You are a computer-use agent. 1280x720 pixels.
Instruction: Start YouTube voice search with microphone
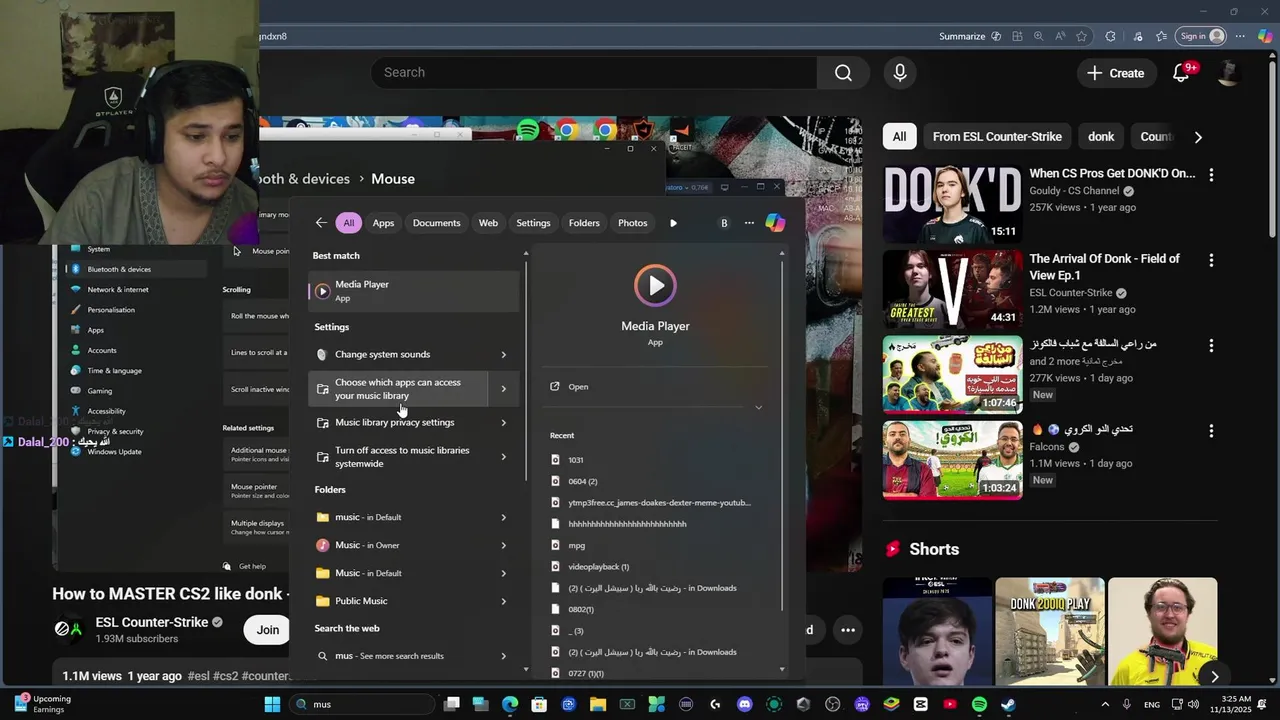click(x=900, y=72)
